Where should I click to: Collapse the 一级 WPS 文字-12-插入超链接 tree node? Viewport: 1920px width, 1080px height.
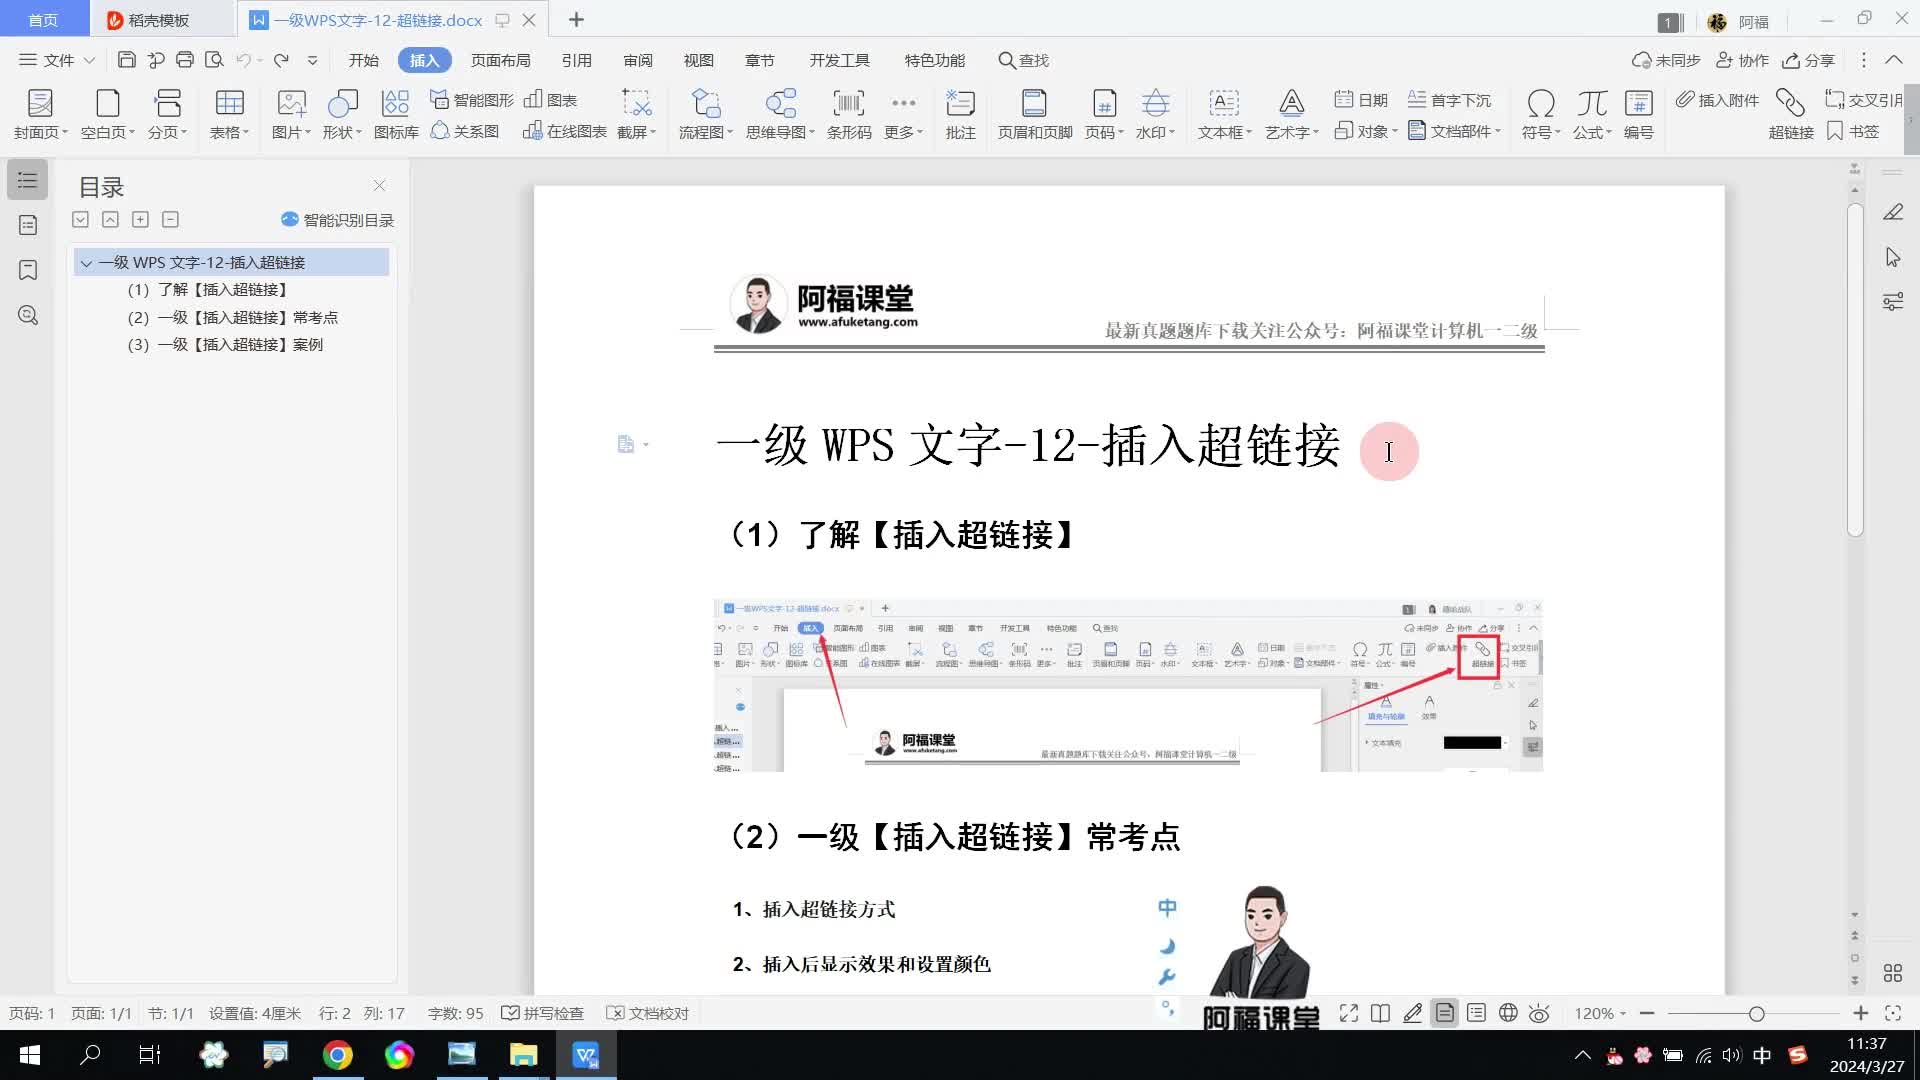pyautogui.click(x=86, y=263)
